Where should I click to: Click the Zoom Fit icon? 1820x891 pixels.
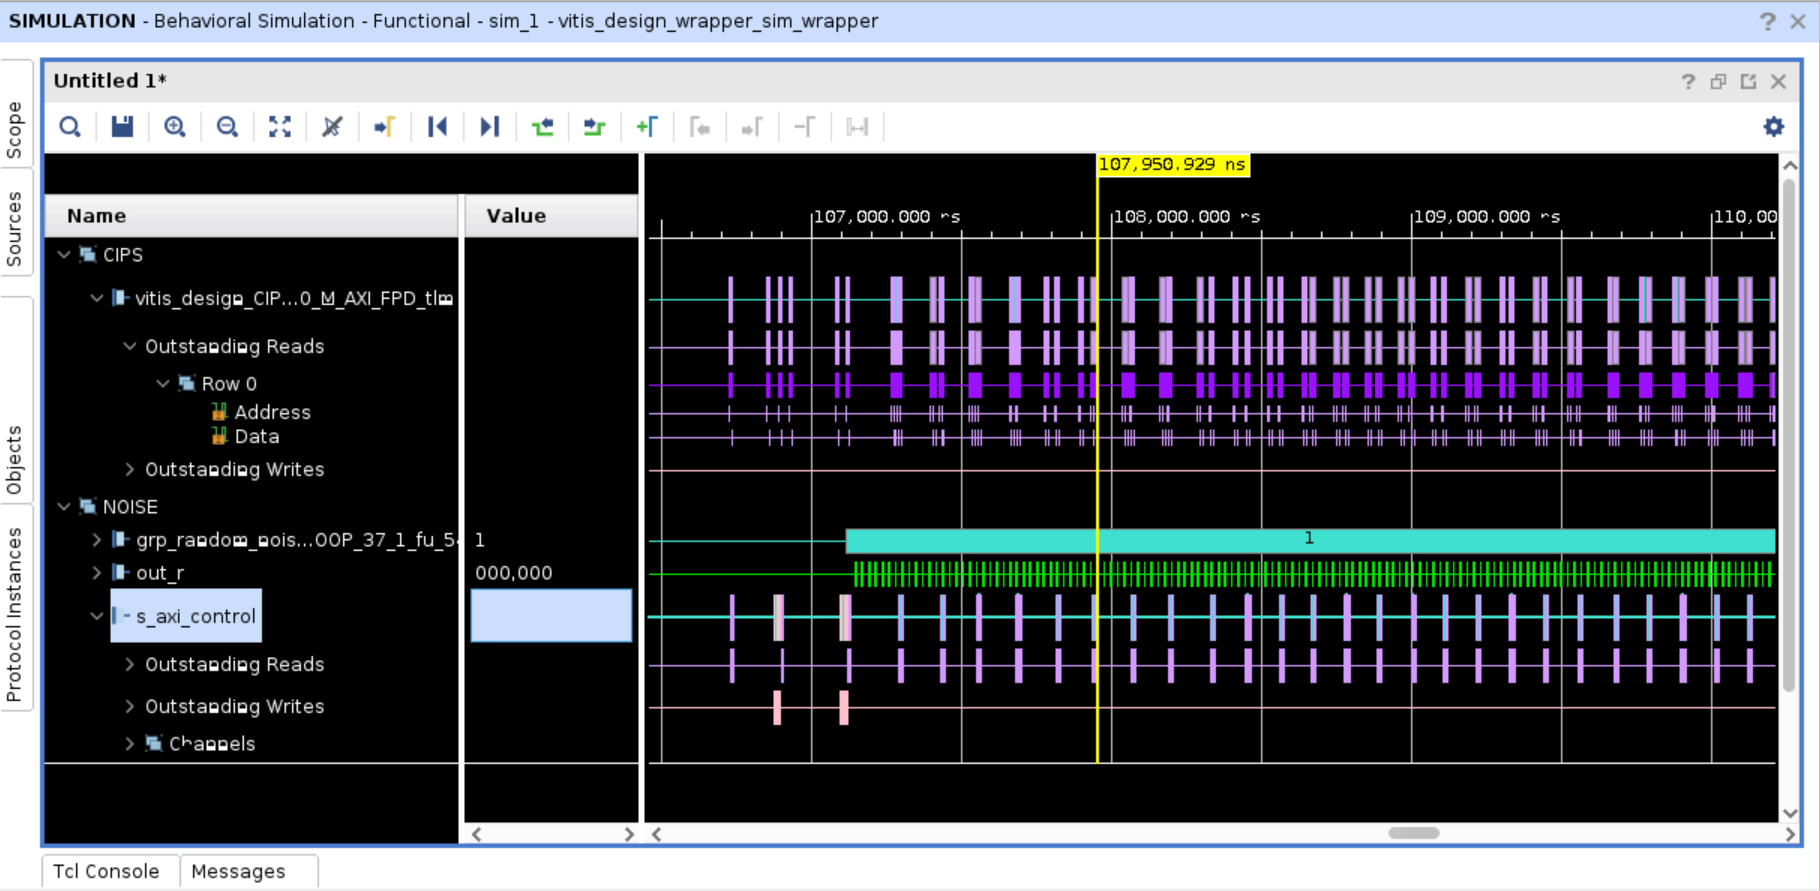[280, 127]
